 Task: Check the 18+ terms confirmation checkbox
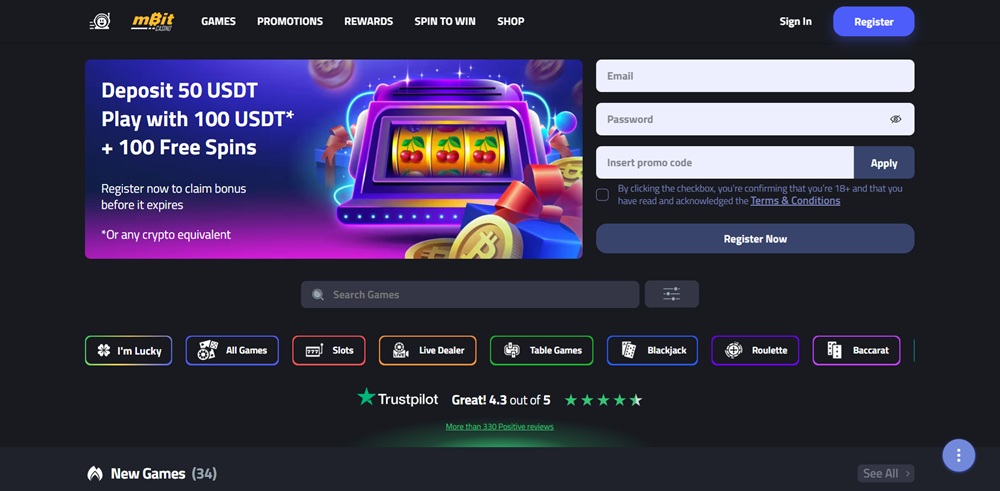click(602, 194)
